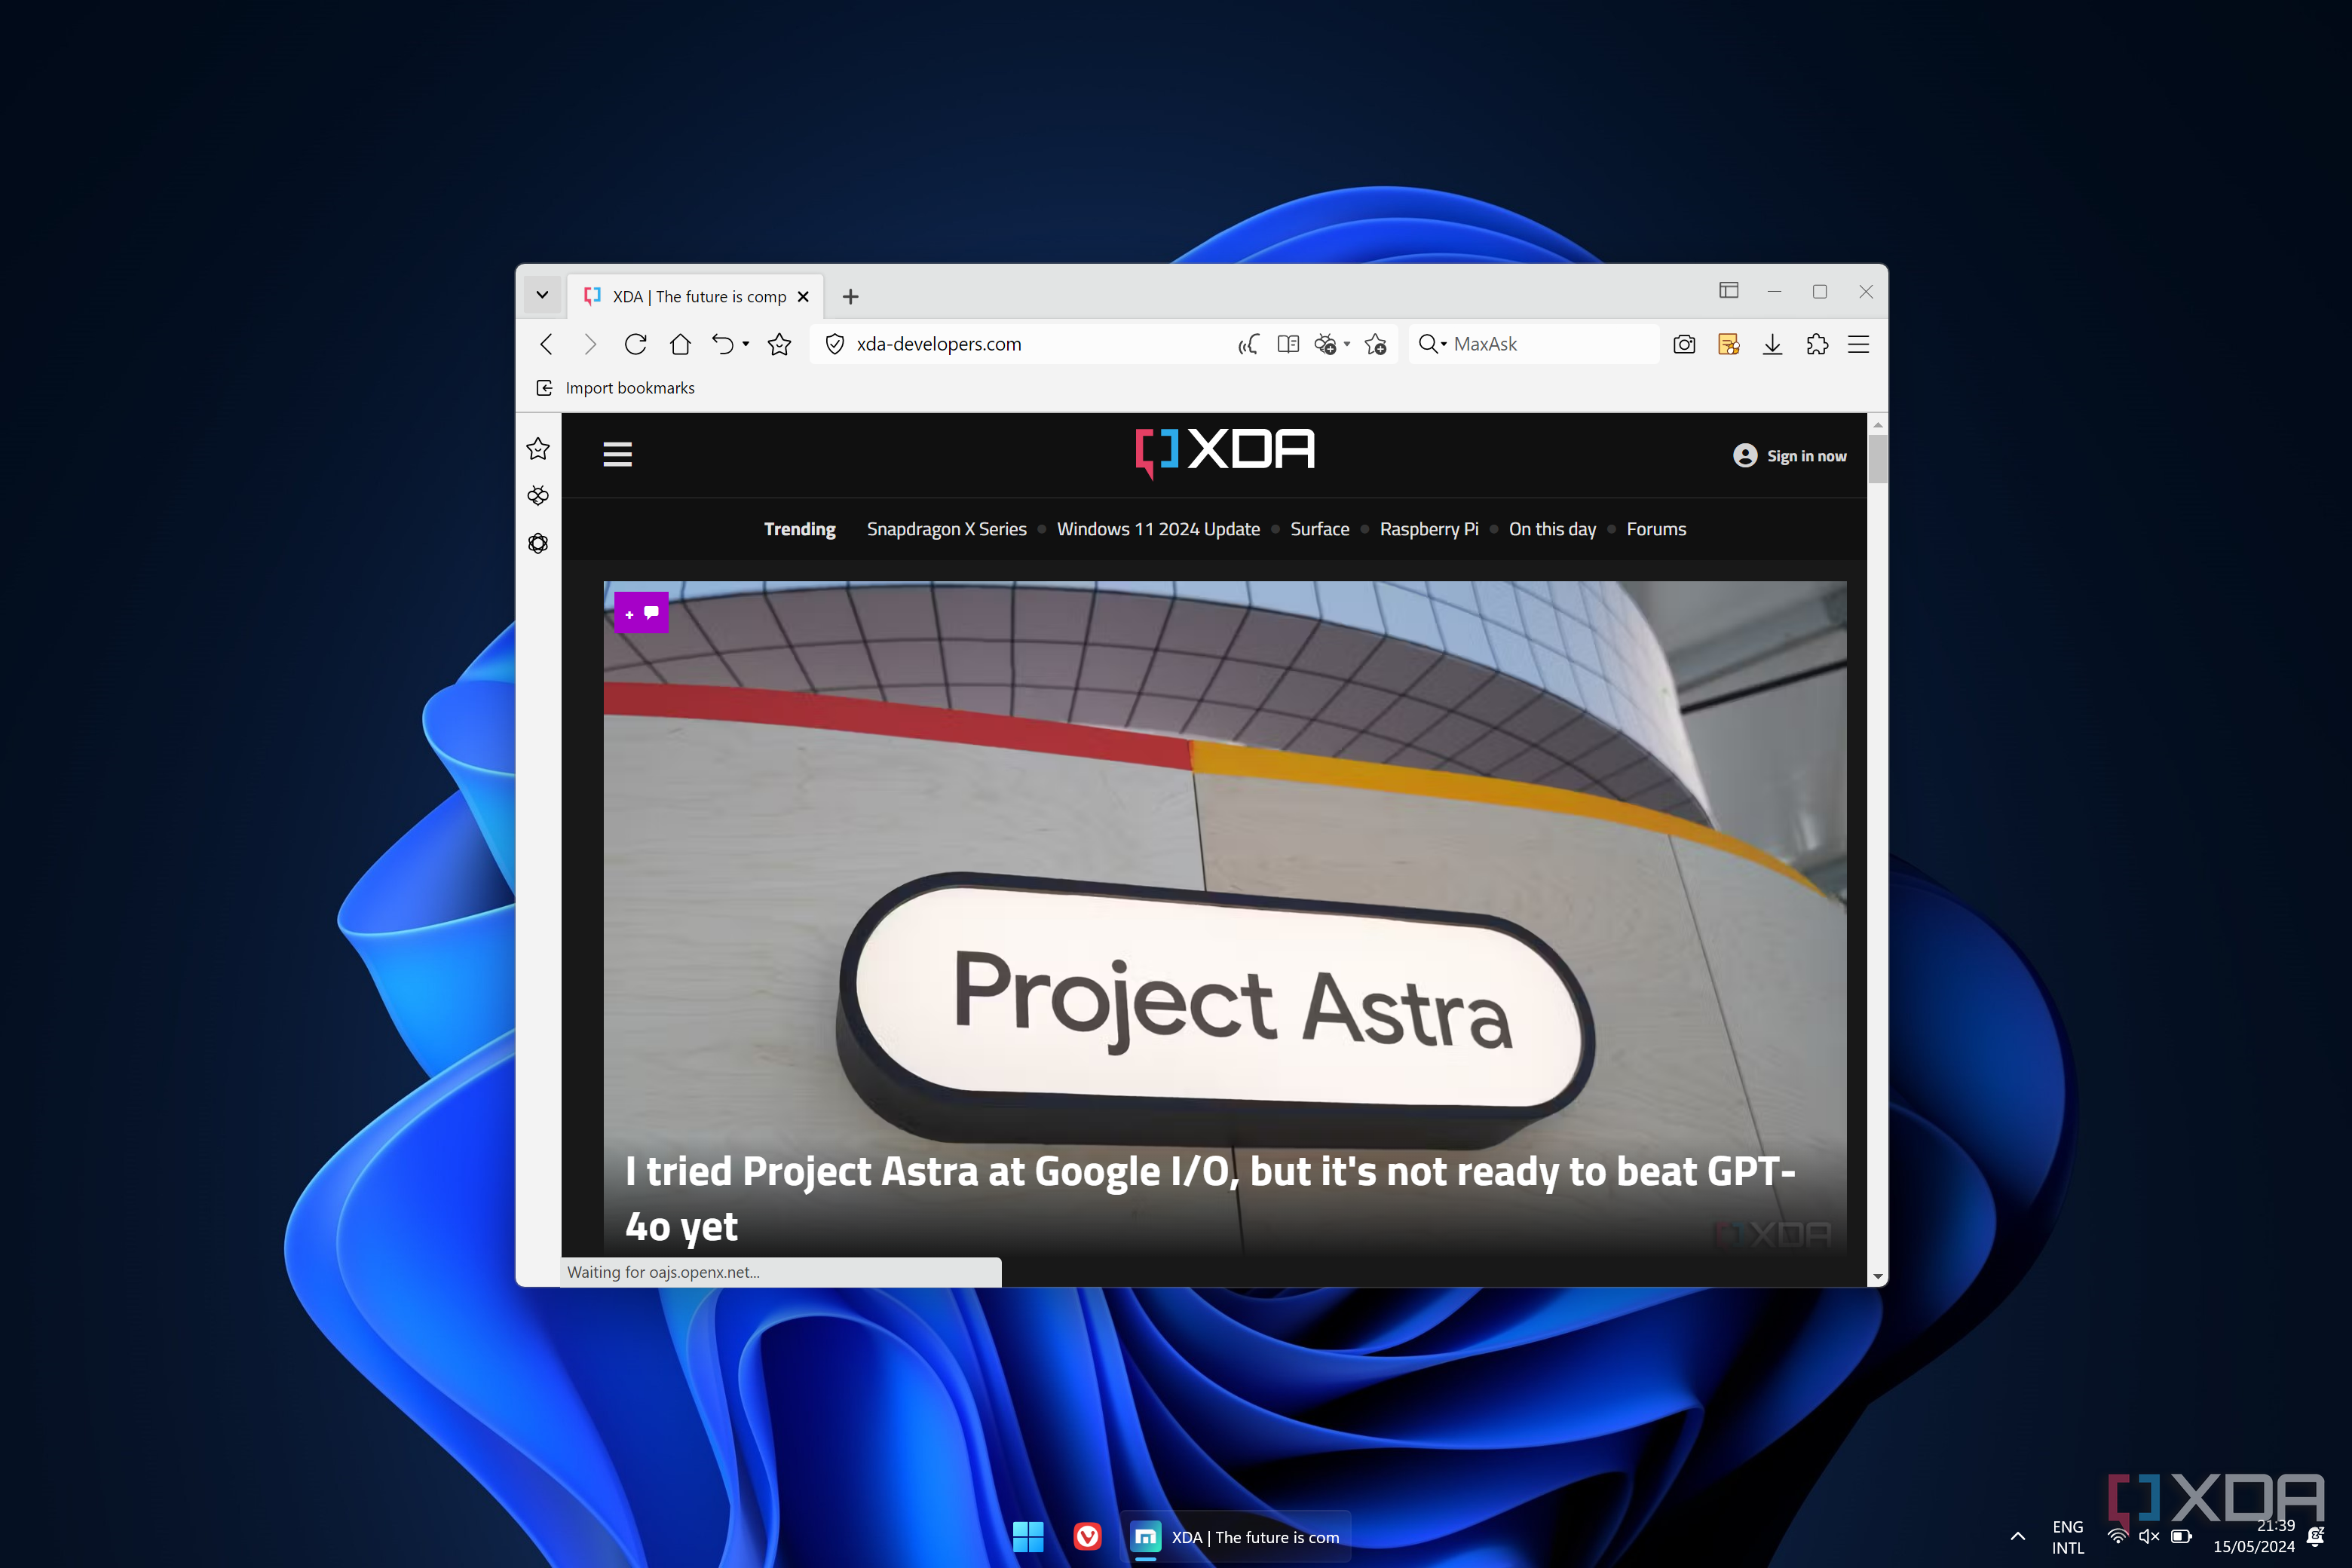Switch to reader mode
Image resolution: width=2352 pixels, height=1568 pixels.
pos(1288,344)
